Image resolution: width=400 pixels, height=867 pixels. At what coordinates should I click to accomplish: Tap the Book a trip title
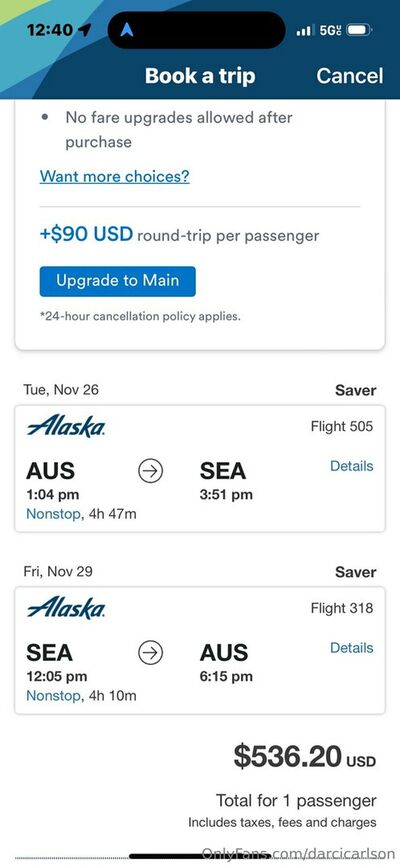pos(200,76)
